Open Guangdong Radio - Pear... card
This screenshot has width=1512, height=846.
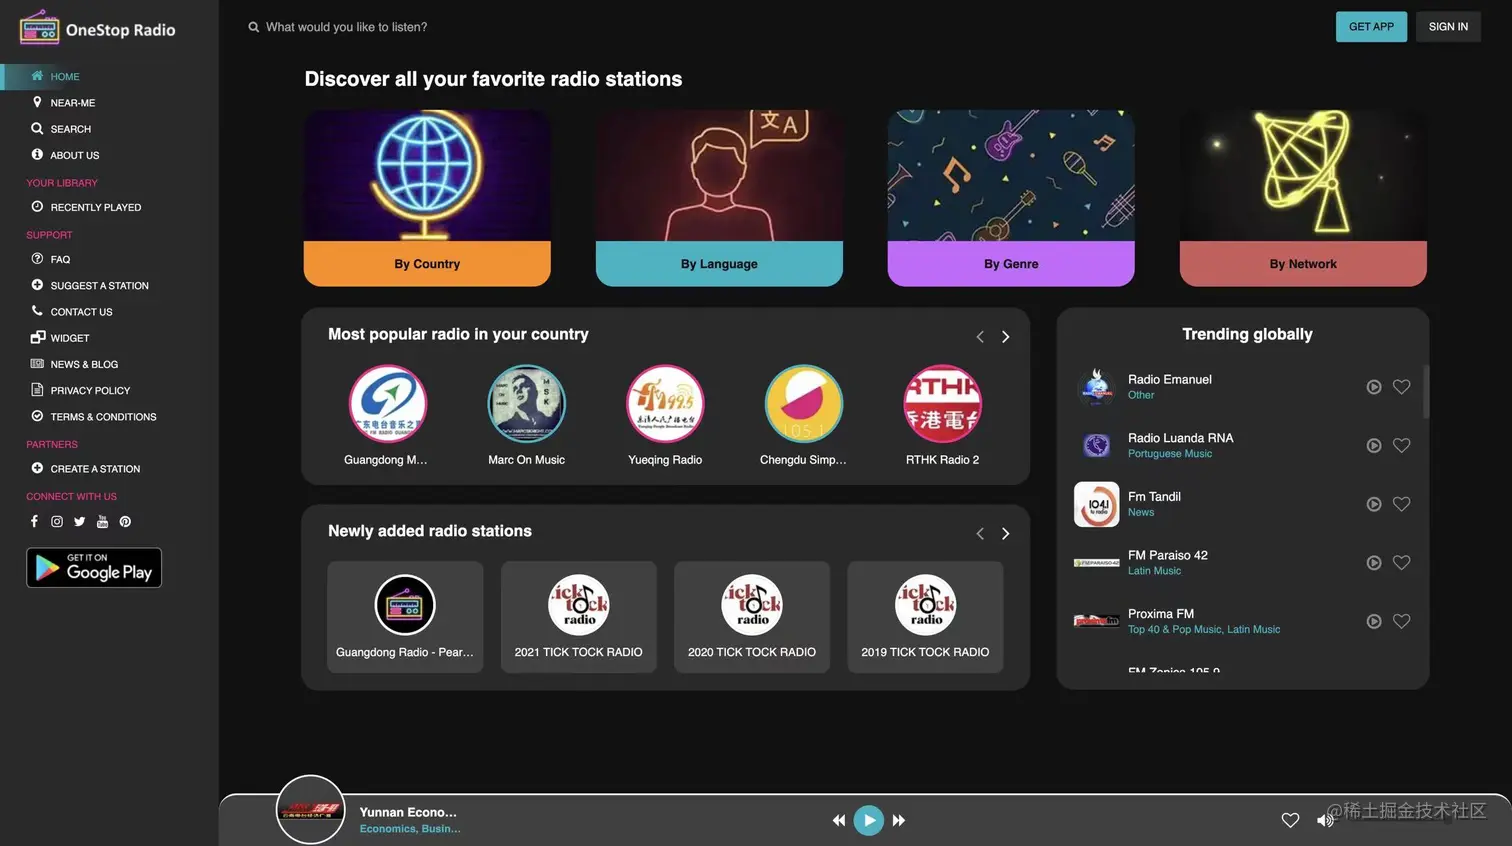pyautogui.click(x=405, y=617)
